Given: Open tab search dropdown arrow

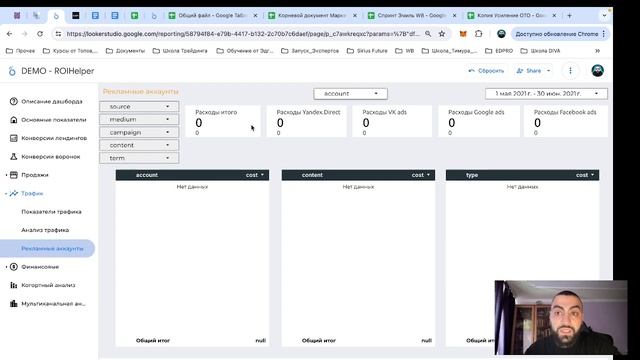Looking at the screenshot, I should 604,16.
